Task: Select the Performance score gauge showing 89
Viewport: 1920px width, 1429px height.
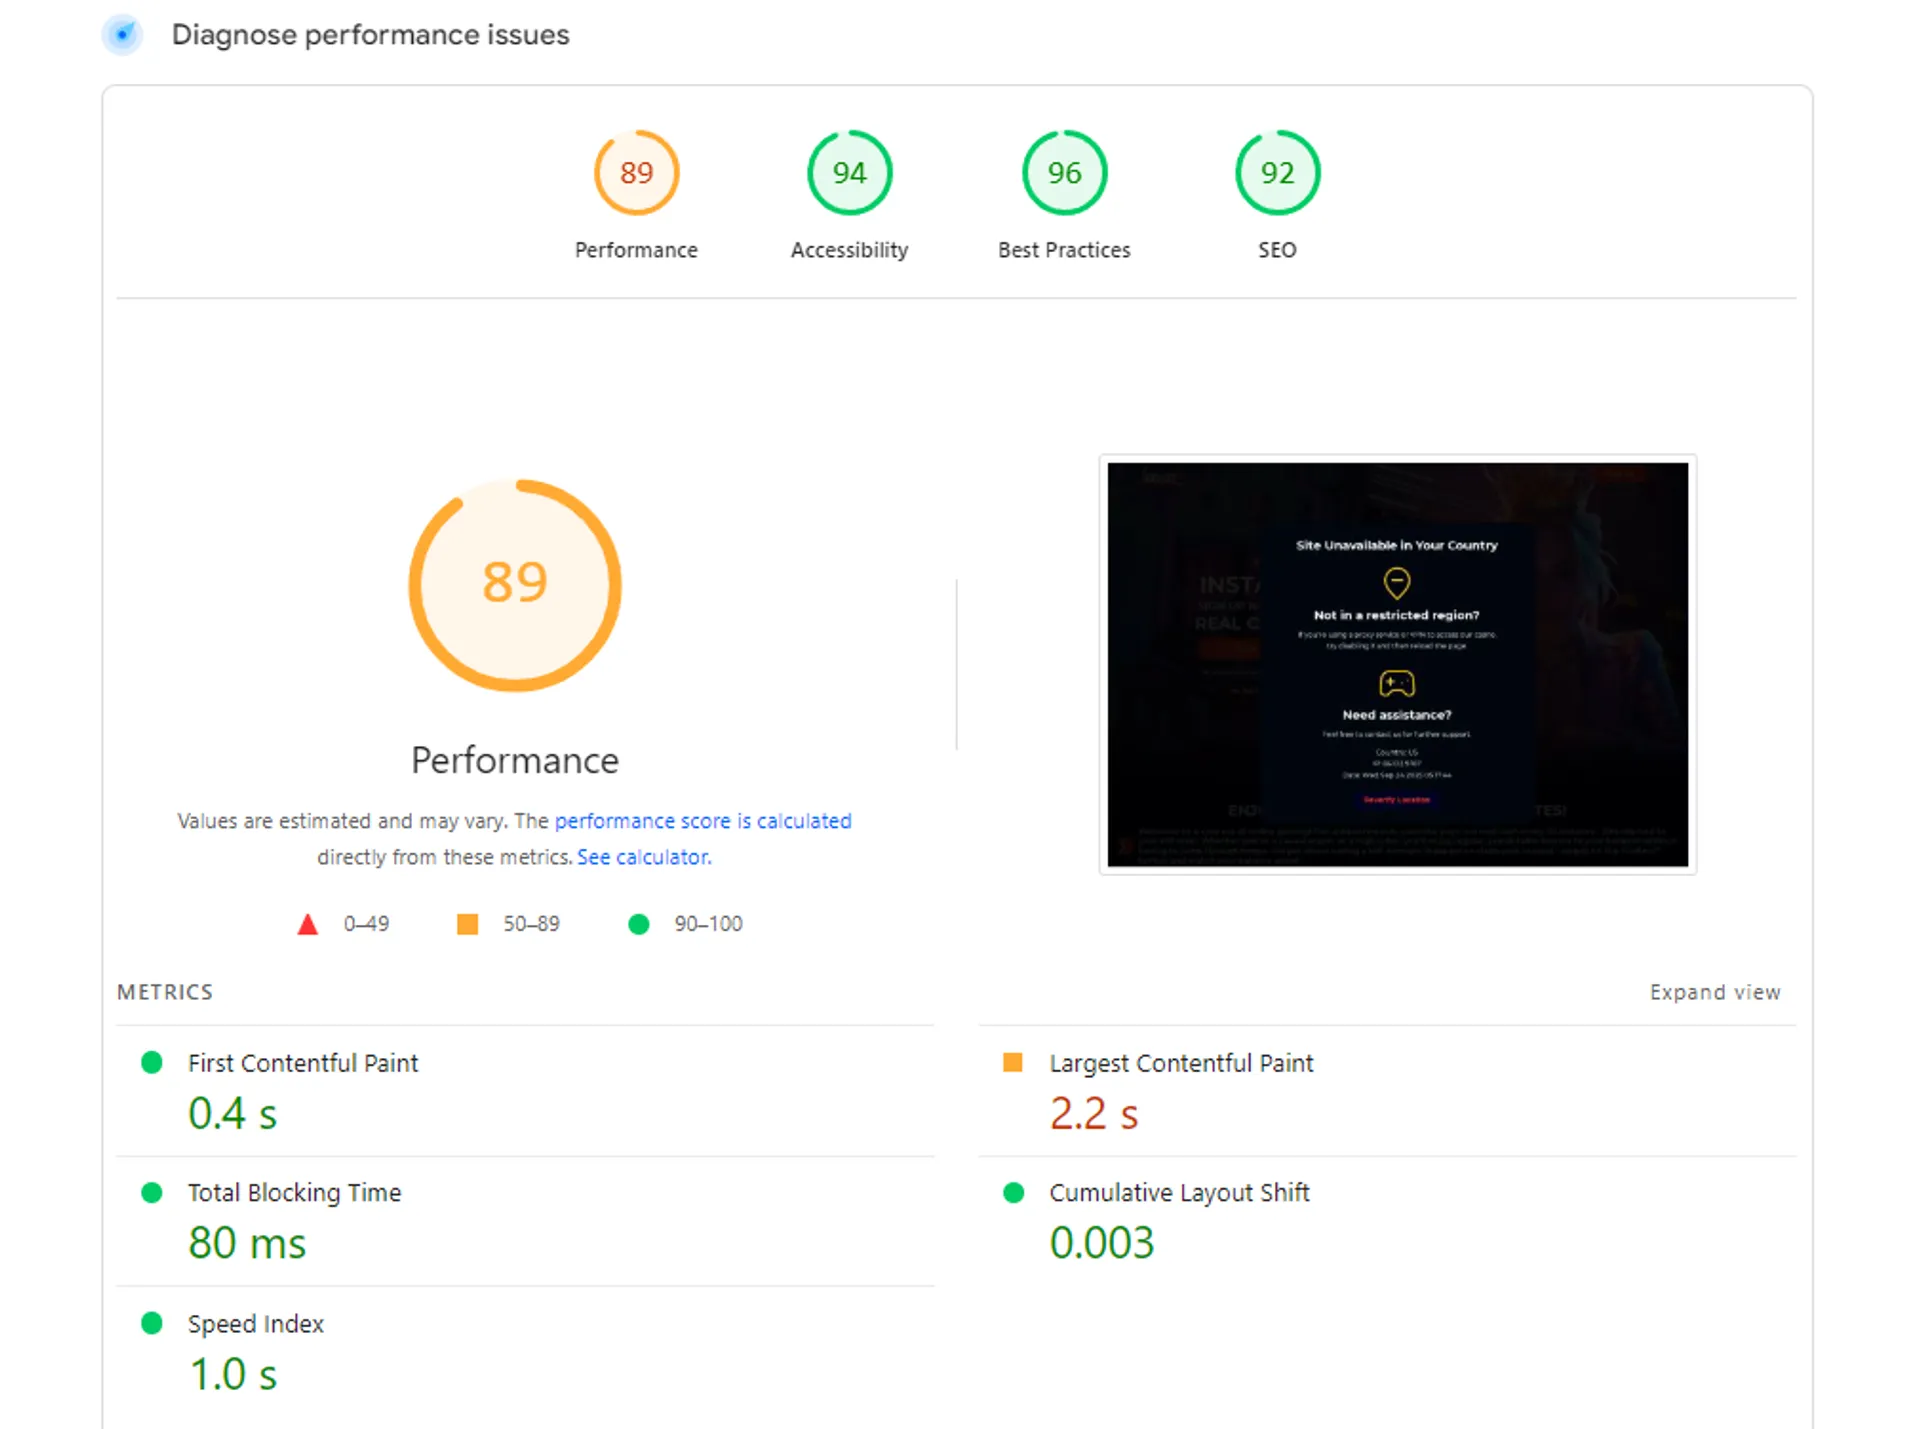Action: pos(637,172)
